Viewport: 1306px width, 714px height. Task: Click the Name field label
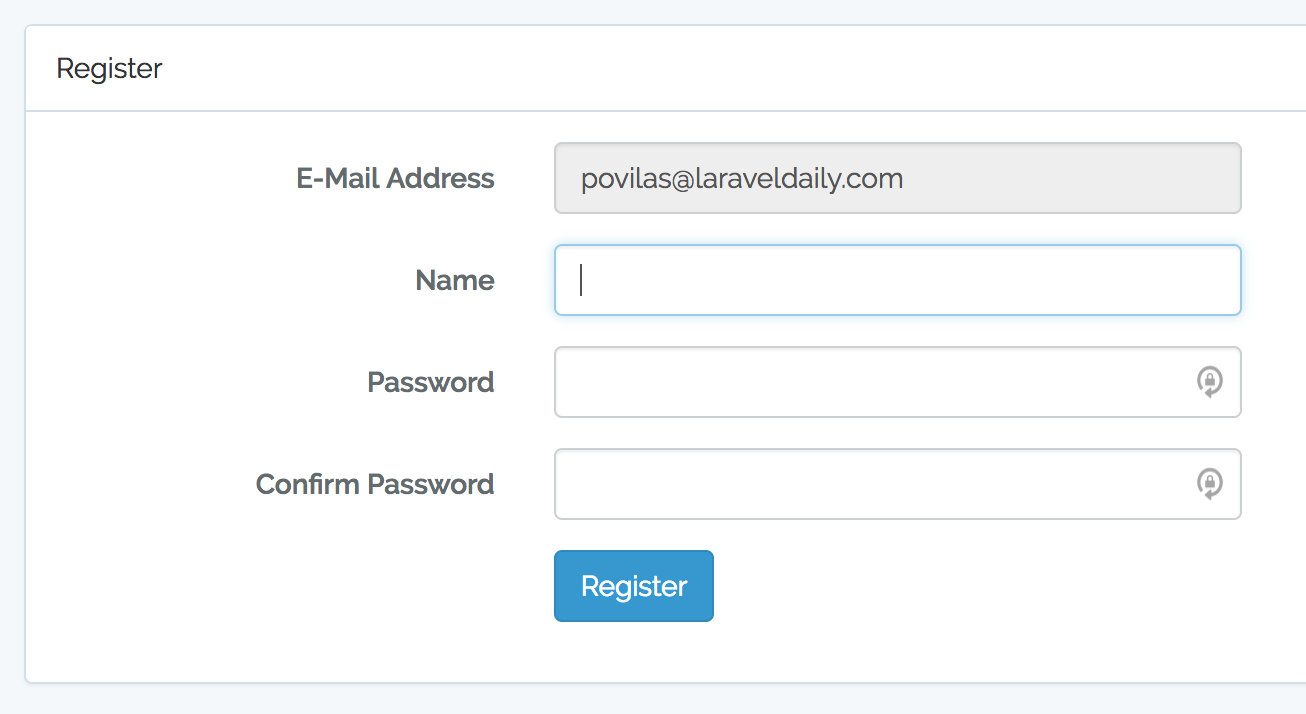(x=454, y=280)
